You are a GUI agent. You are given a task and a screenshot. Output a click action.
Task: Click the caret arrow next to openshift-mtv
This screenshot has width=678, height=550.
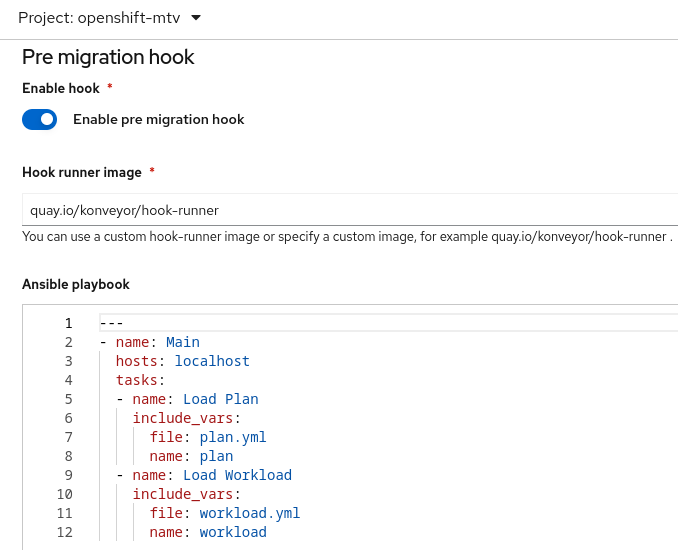[x=195, y=18]
